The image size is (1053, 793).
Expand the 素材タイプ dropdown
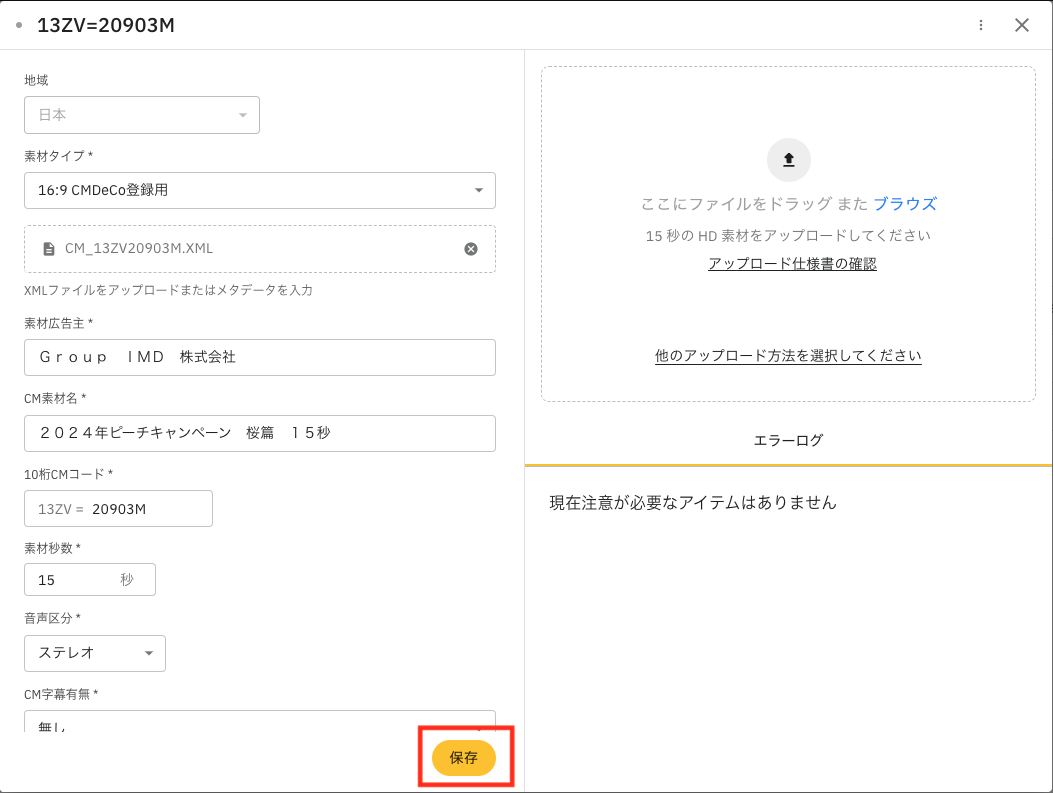259,190
